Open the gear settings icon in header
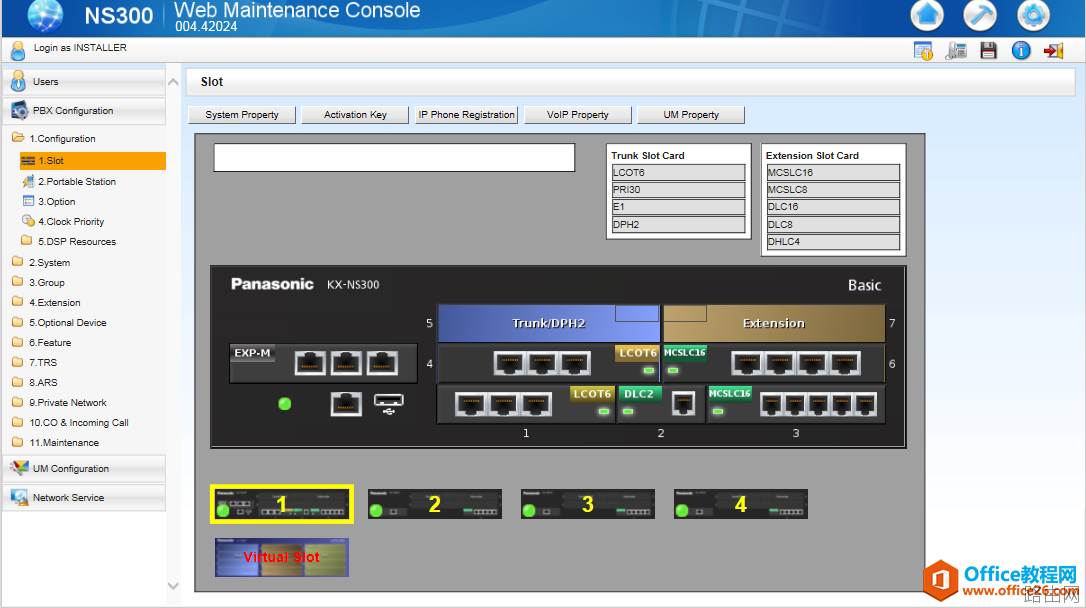Screen dimensions: 1086x608 (x=1033, y=15)
